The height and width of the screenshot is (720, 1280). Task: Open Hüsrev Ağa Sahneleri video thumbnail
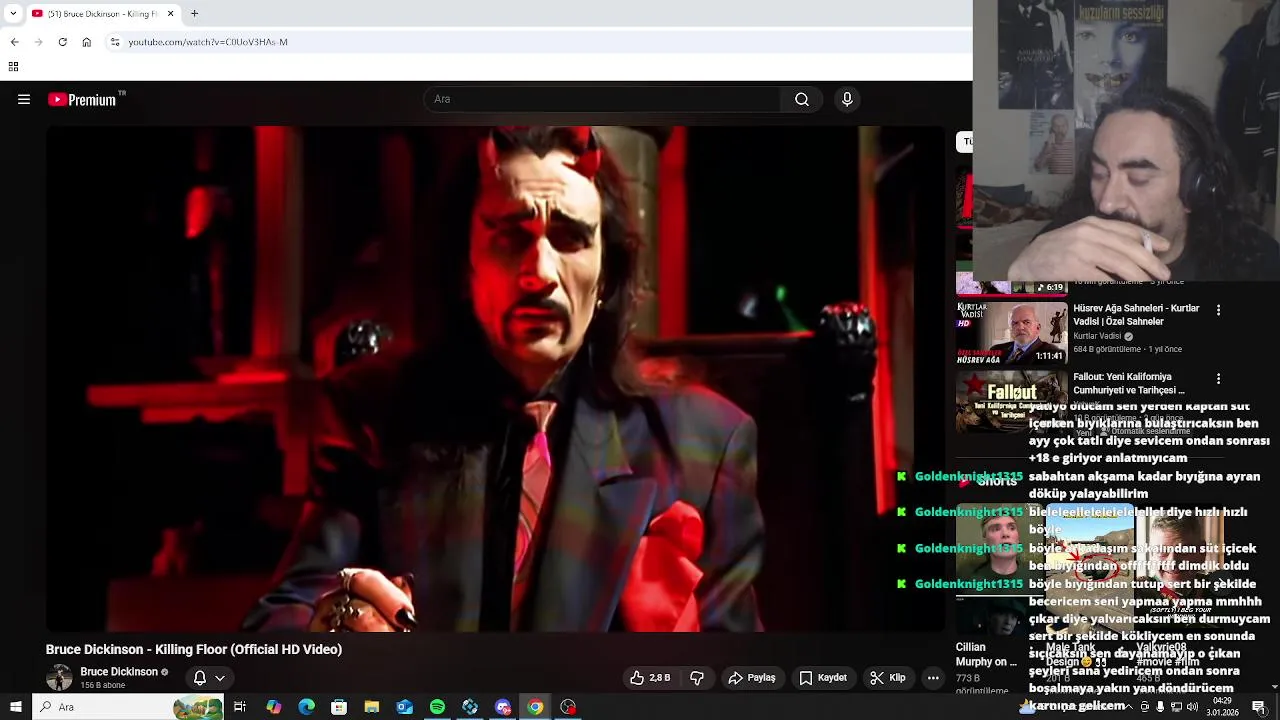click(1012, 332)
